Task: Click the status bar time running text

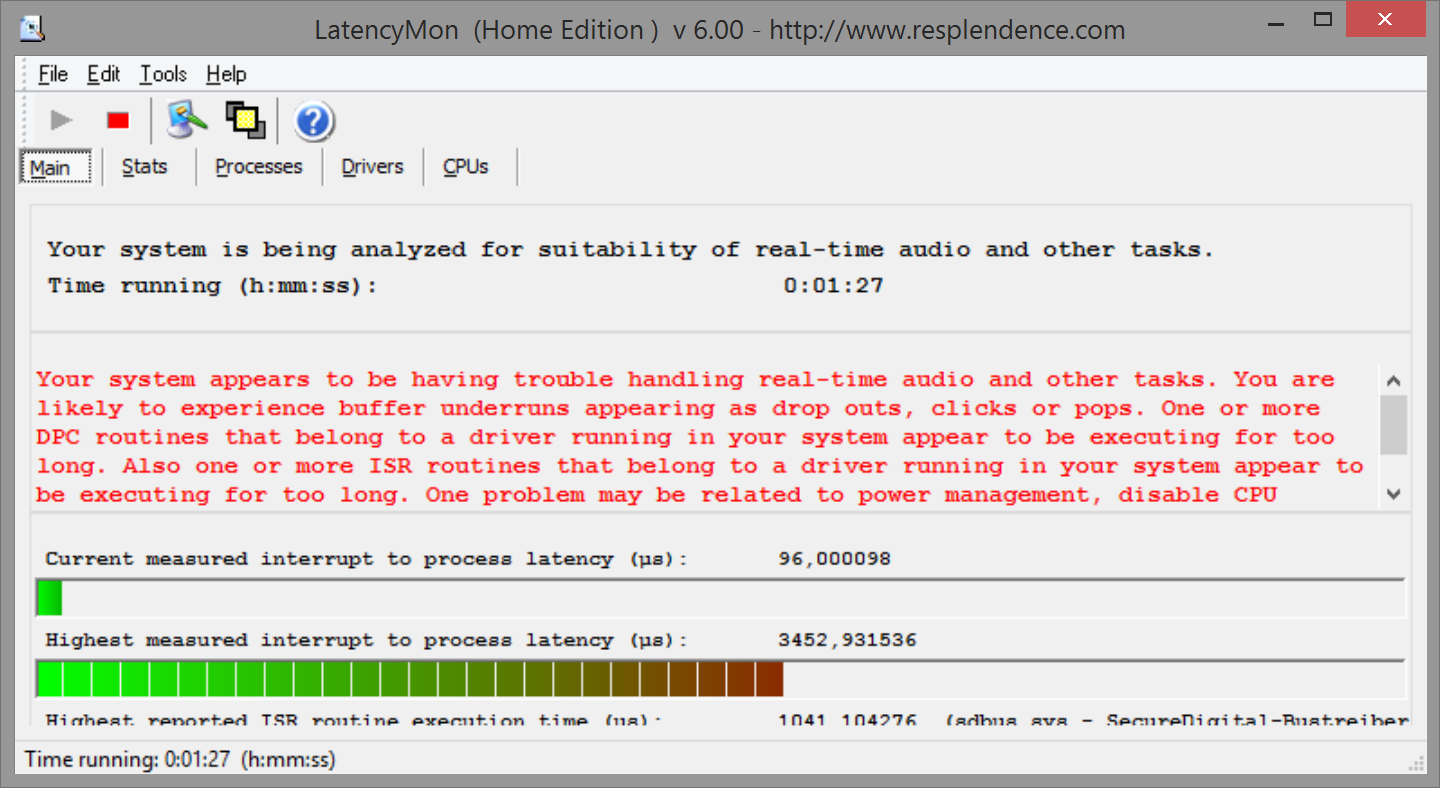Action: [180, 760]
